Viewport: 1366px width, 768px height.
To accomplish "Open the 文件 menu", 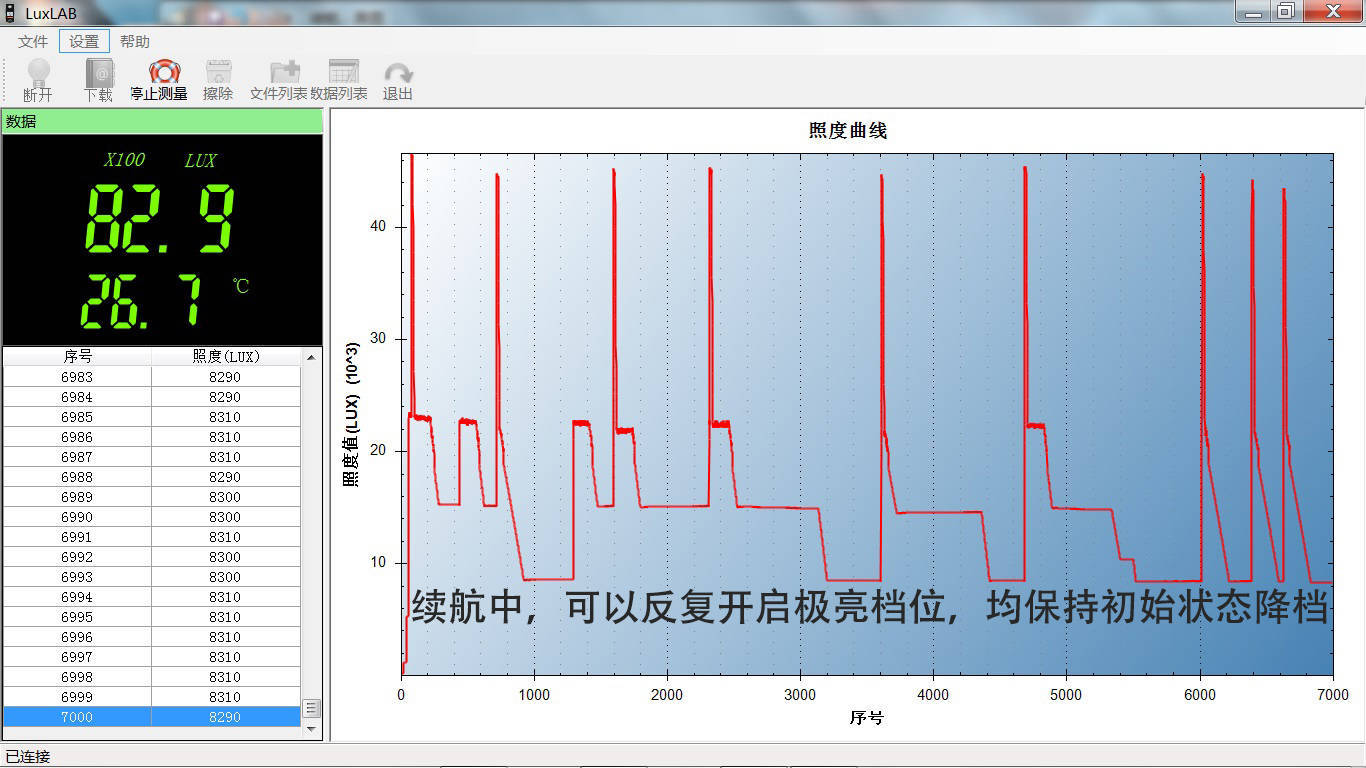I will 31,41.
